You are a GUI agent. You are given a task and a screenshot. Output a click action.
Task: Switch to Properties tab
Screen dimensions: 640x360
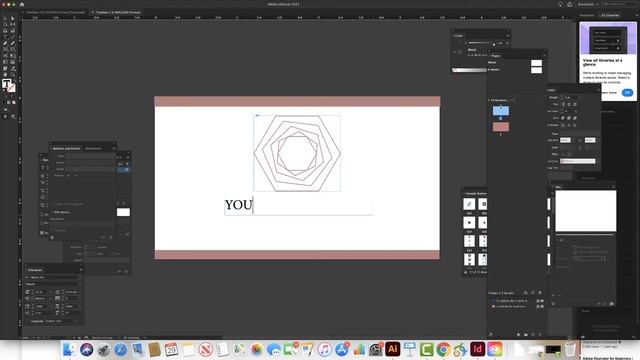pos(587,15)
